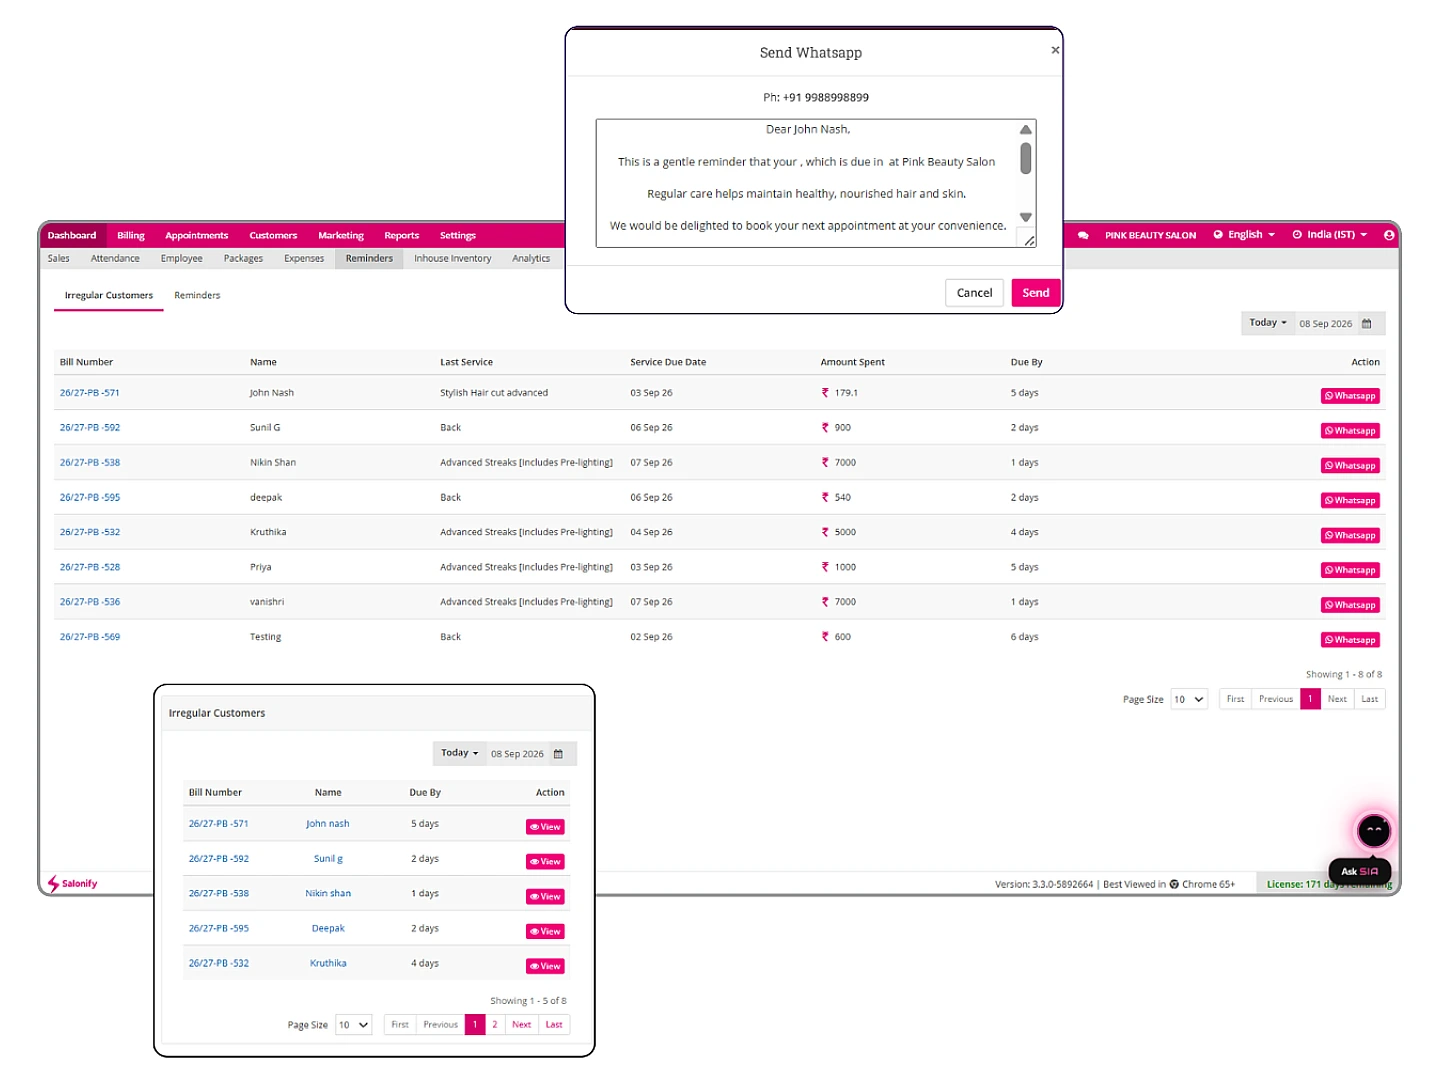Expand the Today date range dropdown
1440x1080 pixels.
point(1268,323)
